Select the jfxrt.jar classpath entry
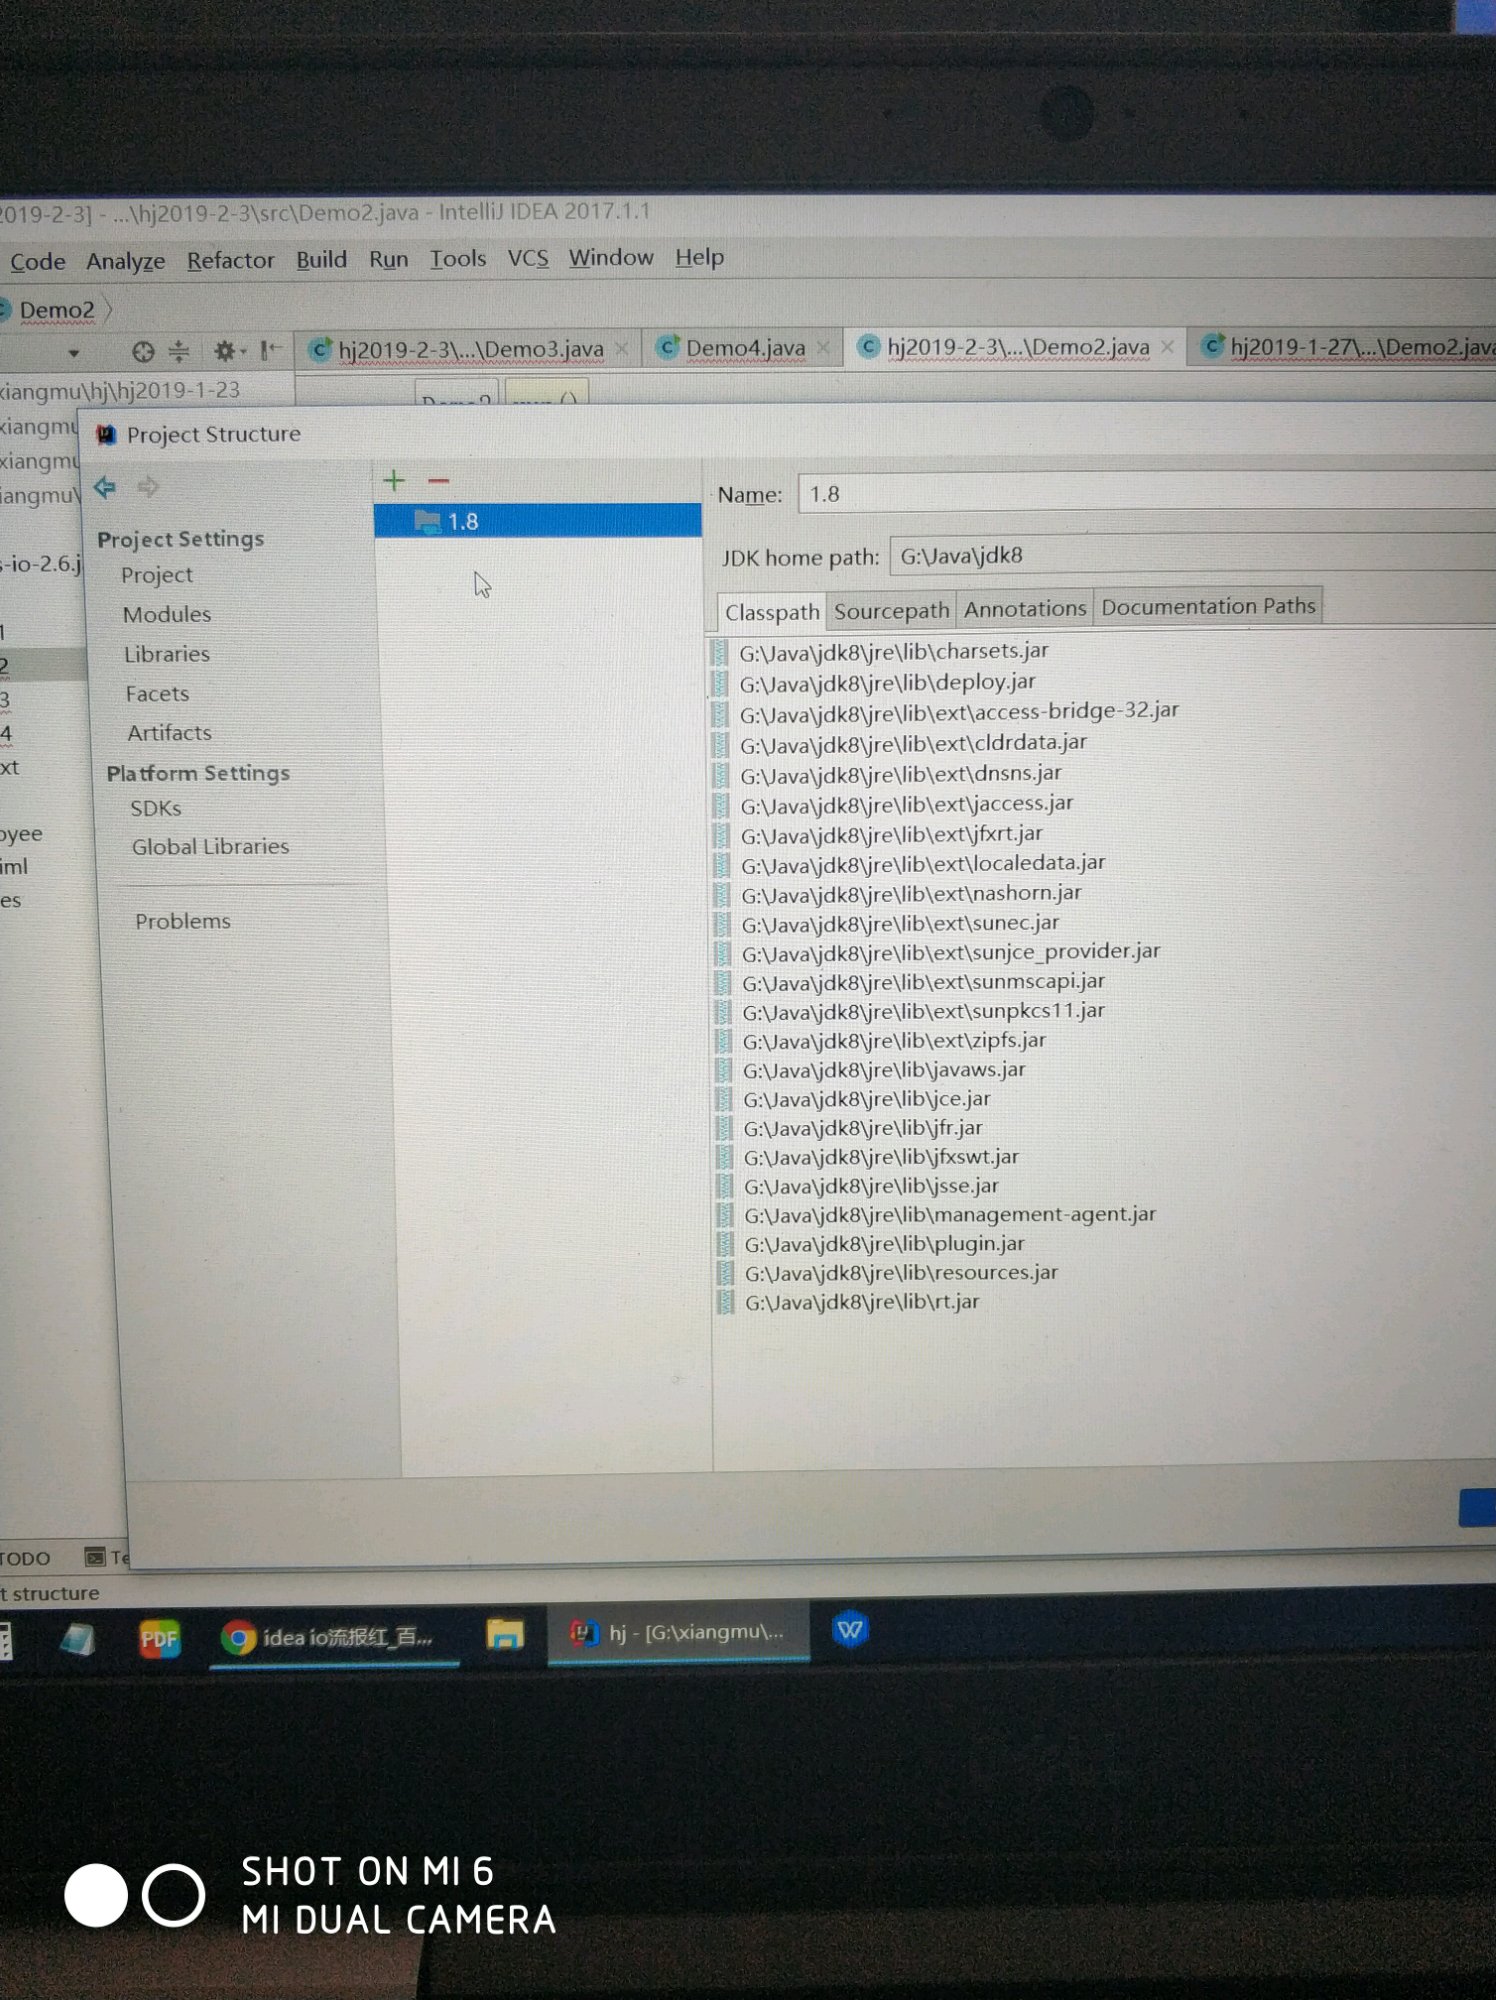The image size is (1496, 2000). 891,833
